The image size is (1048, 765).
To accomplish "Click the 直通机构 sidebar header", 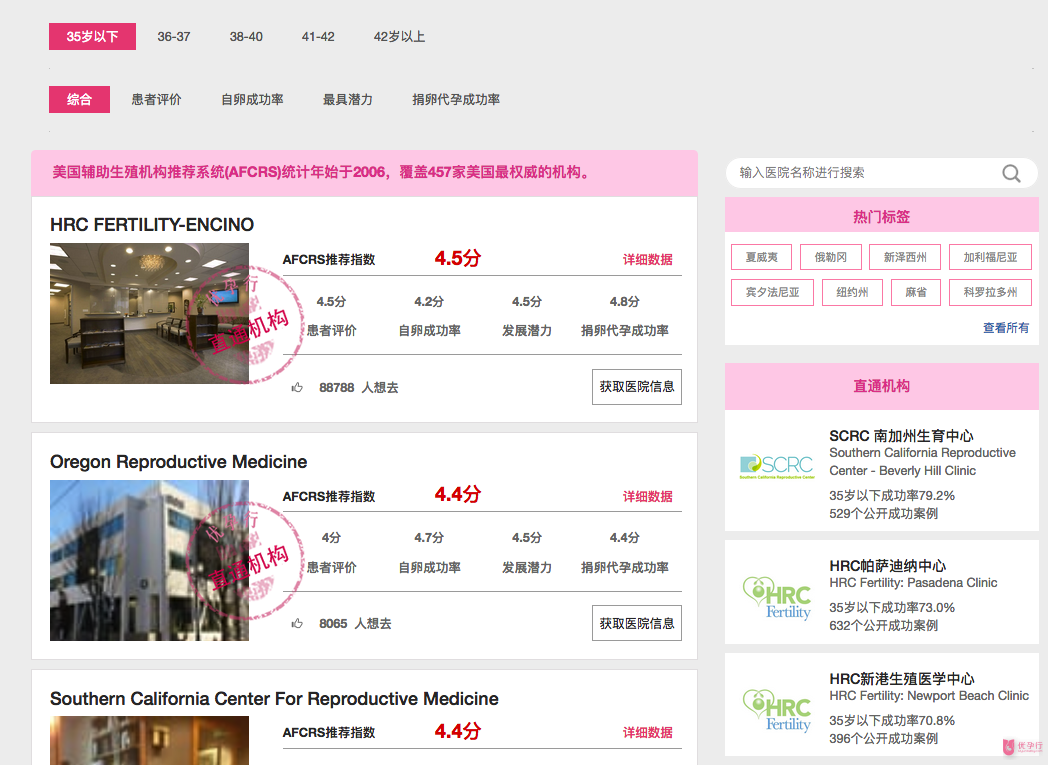I will [x=882, y=386].
